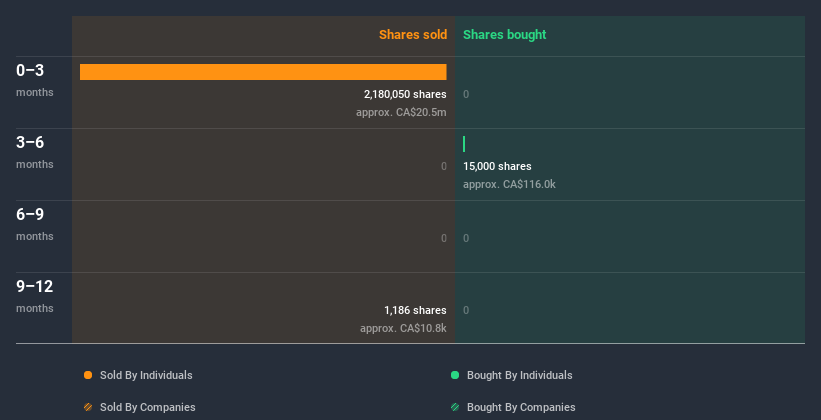Select the Shares sold column header

point(412,35)
